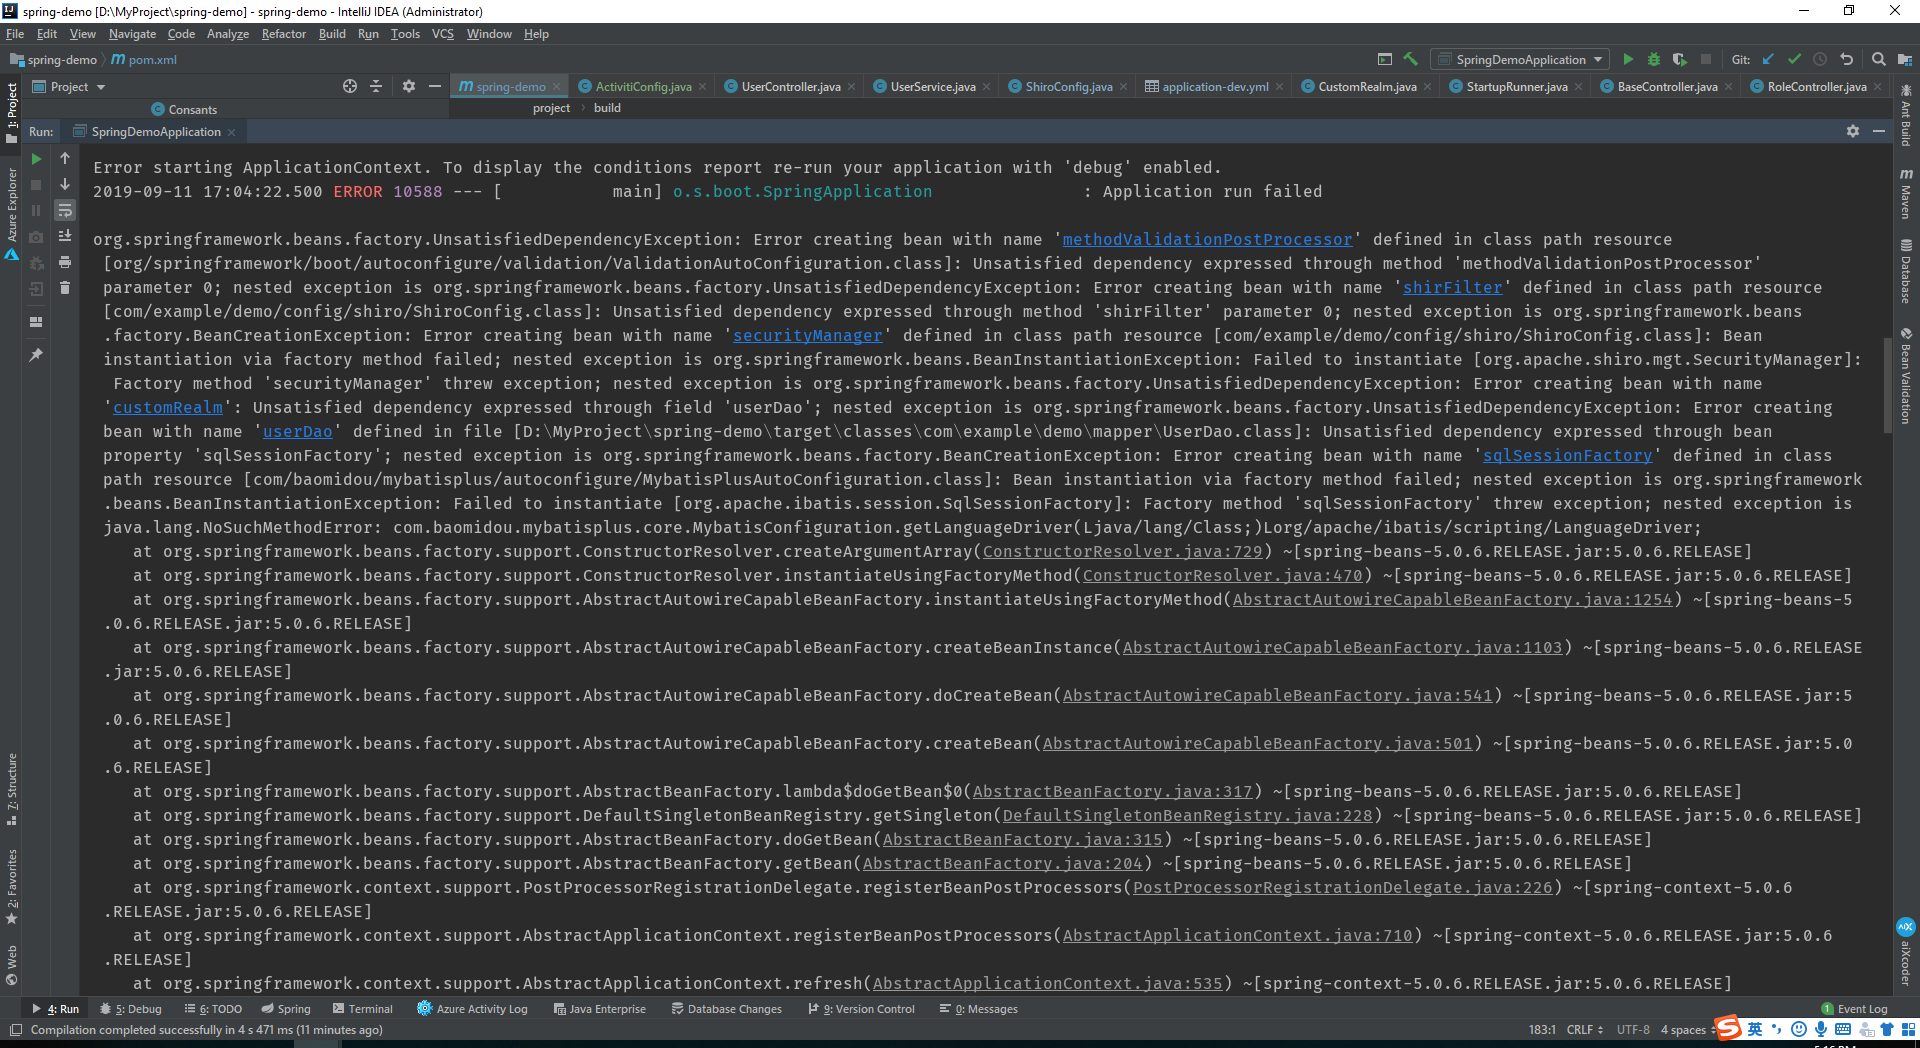Select the CustomRealm.java editor tab
The image size is (1920, 1048).
tap(1367, 87)
